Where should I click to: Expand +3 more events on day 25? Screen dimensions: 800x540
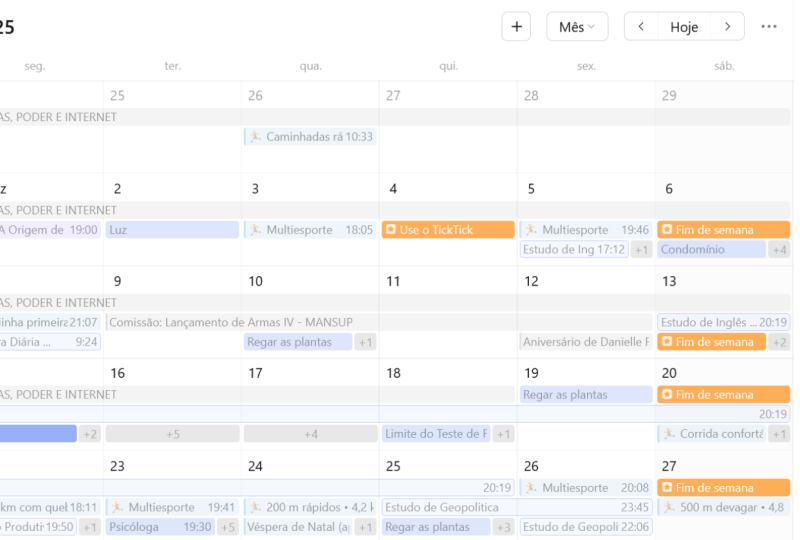tap(504, 527)
